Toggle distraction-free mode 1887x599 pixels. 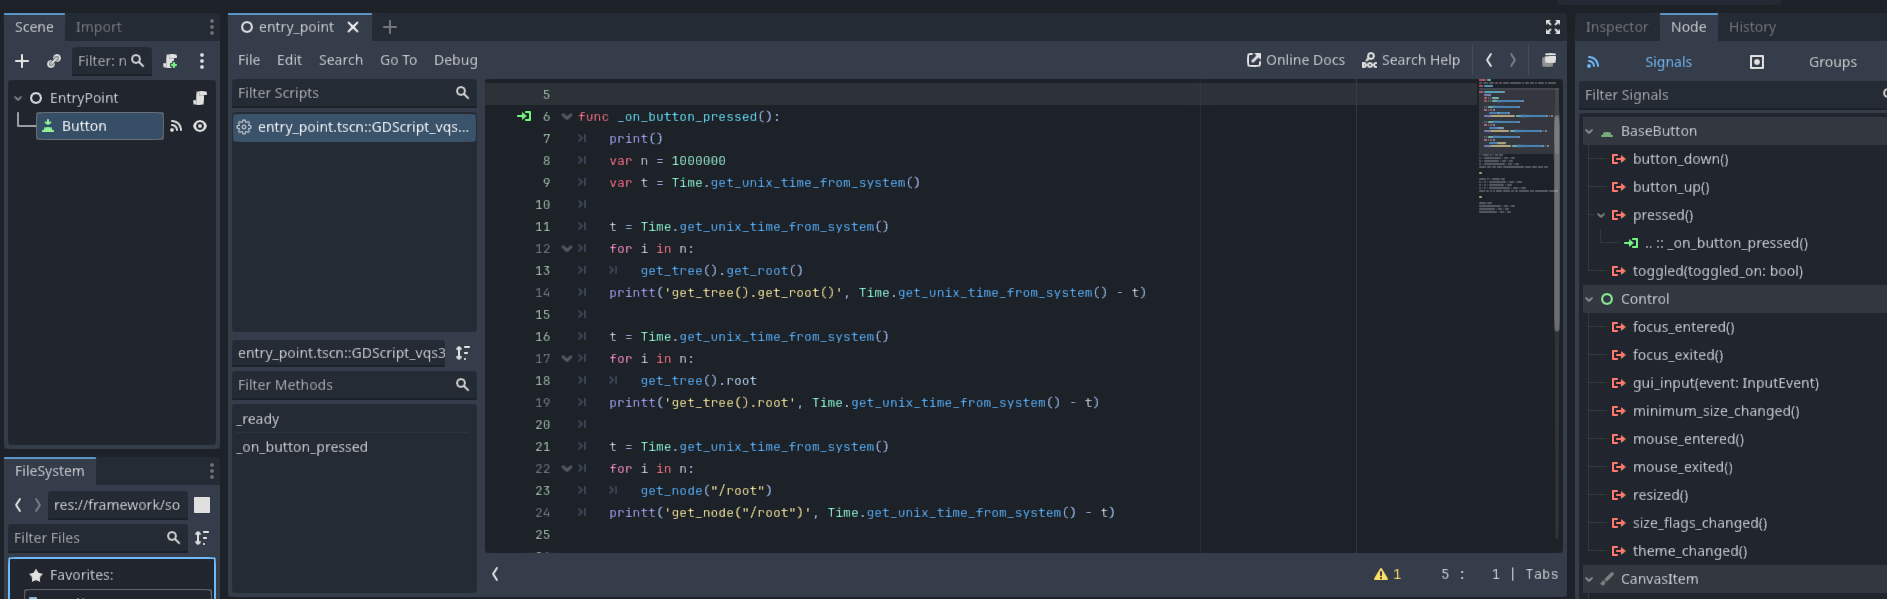pos(1553,27)
